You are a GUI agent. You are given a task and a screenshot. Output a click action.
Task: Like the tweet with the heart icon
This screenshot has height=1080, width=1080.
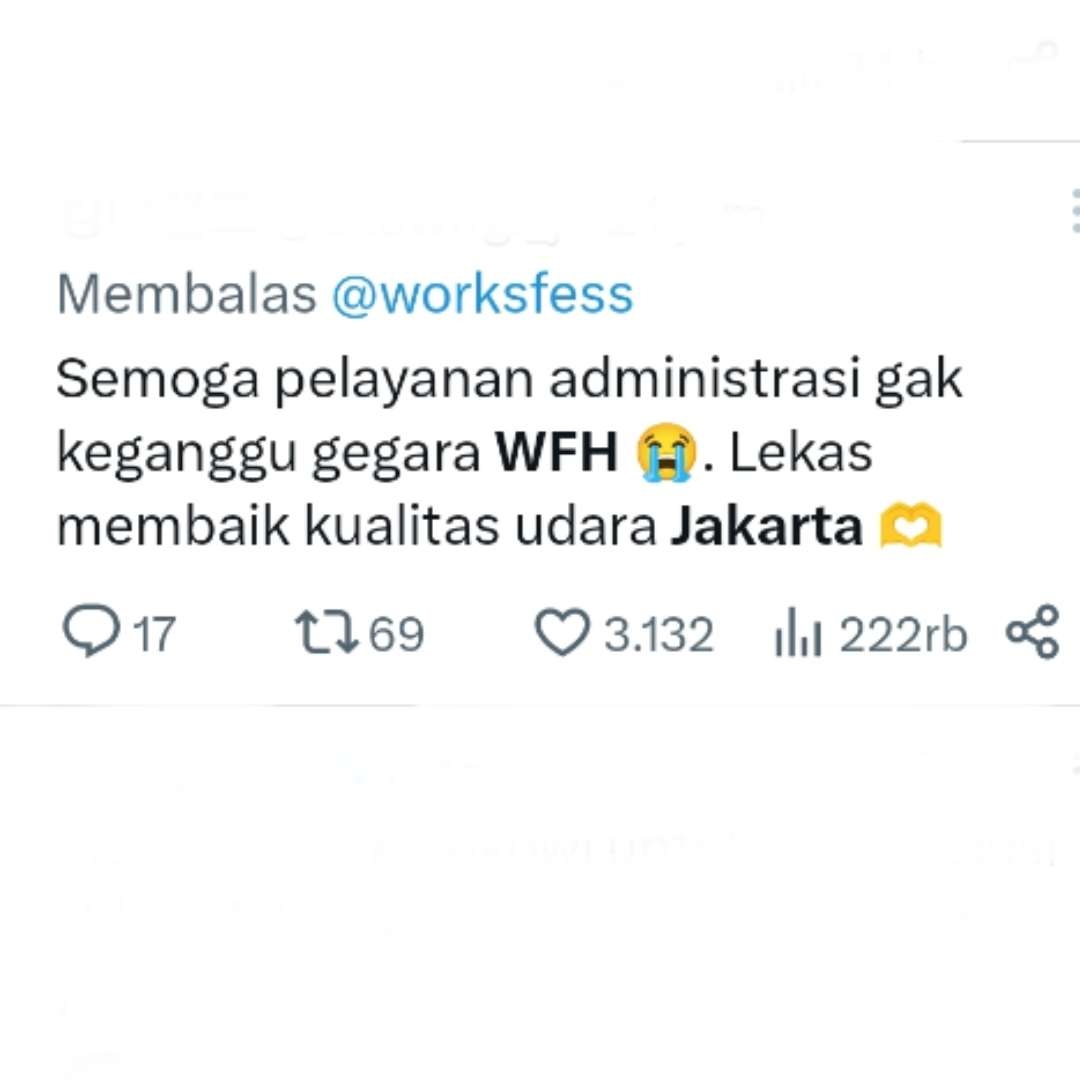562,632
